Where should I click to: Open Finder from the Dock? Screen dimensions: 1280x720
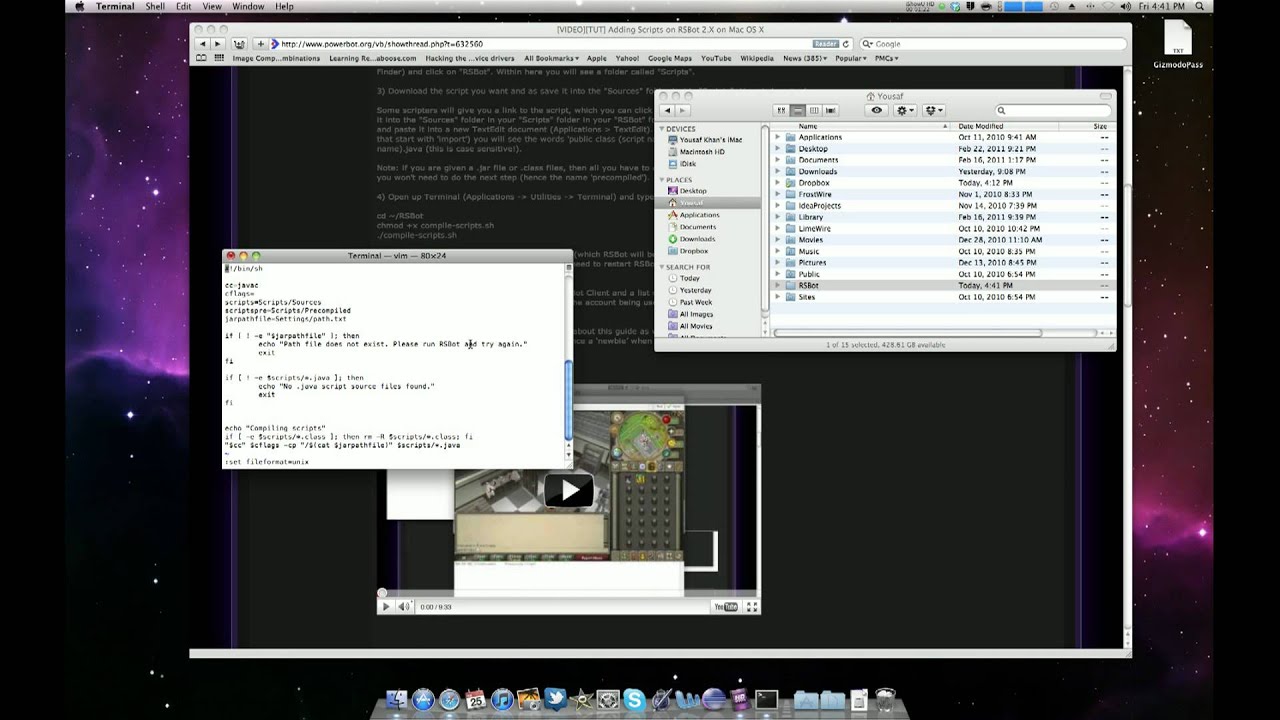point(397,700)
